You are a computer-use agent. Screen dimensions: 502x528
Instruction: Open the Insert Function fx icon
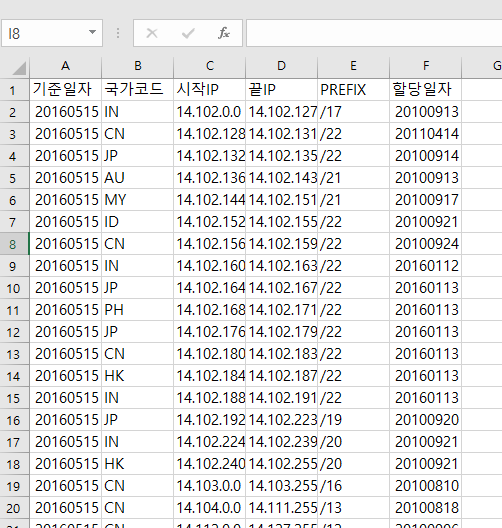click(224, 33)
